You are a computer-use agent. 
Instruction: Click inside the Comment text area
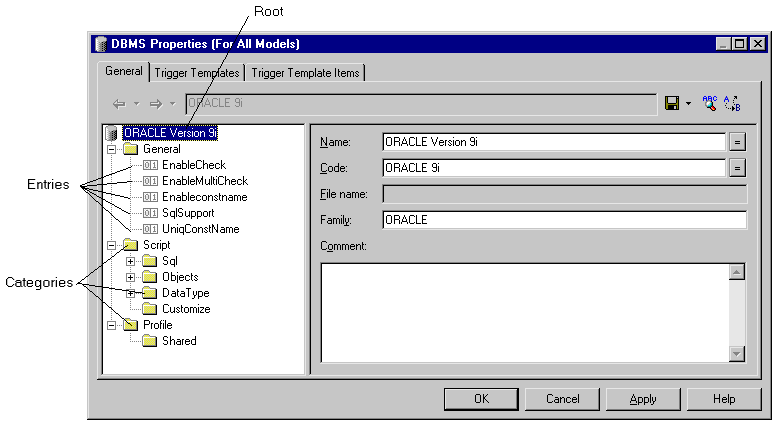click(x=525, y=313)
